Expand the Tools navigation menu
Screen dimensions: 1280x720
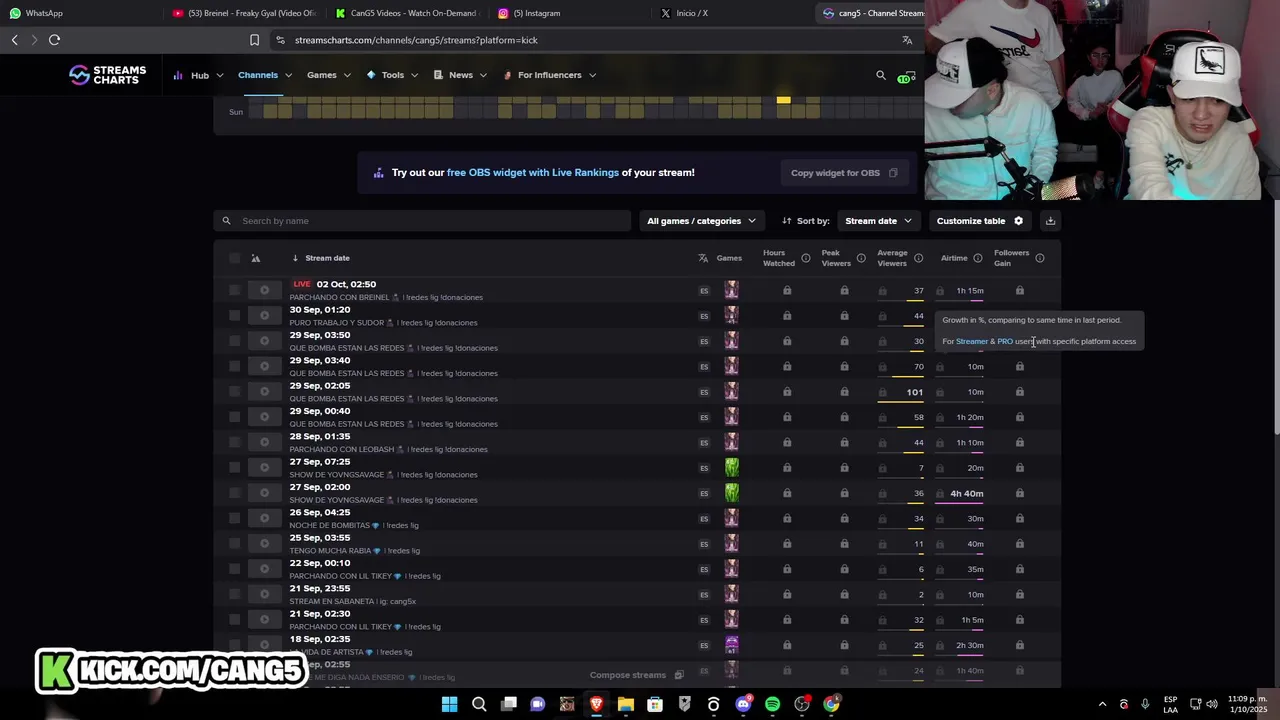[x=392, y=75]
